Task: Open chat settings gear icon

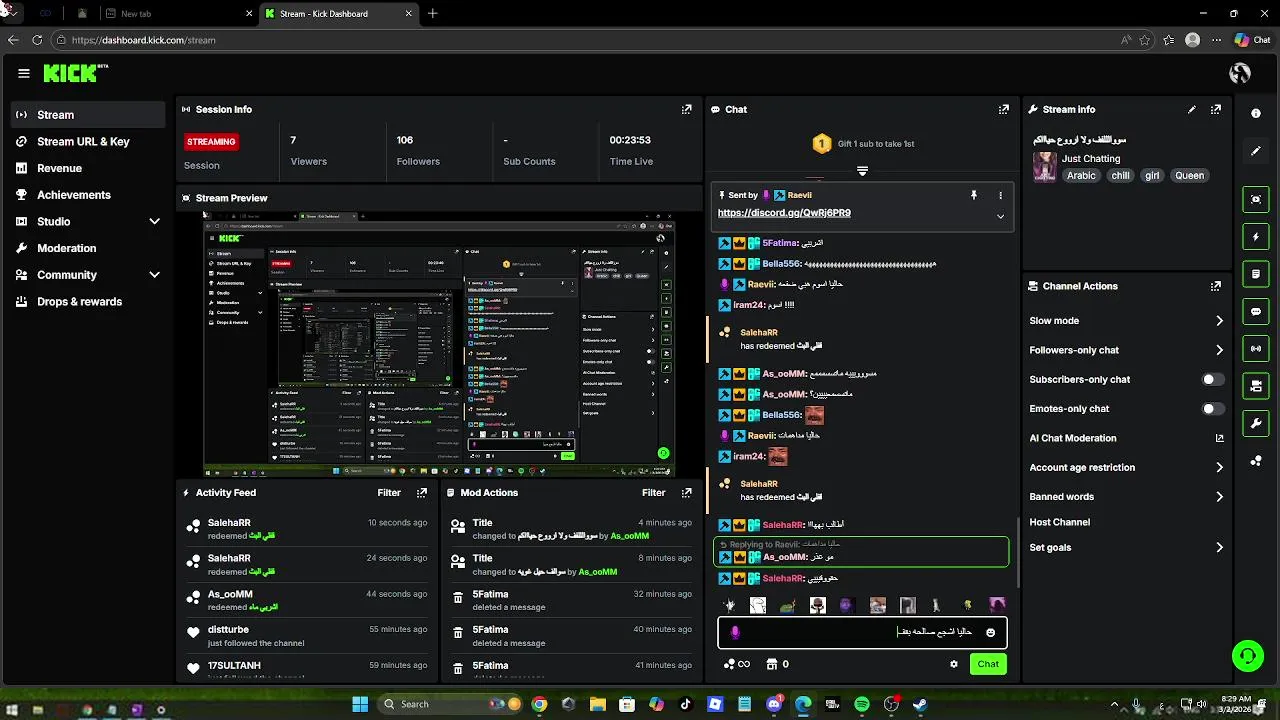Action: pyautogui.click(x=954, y=664)
